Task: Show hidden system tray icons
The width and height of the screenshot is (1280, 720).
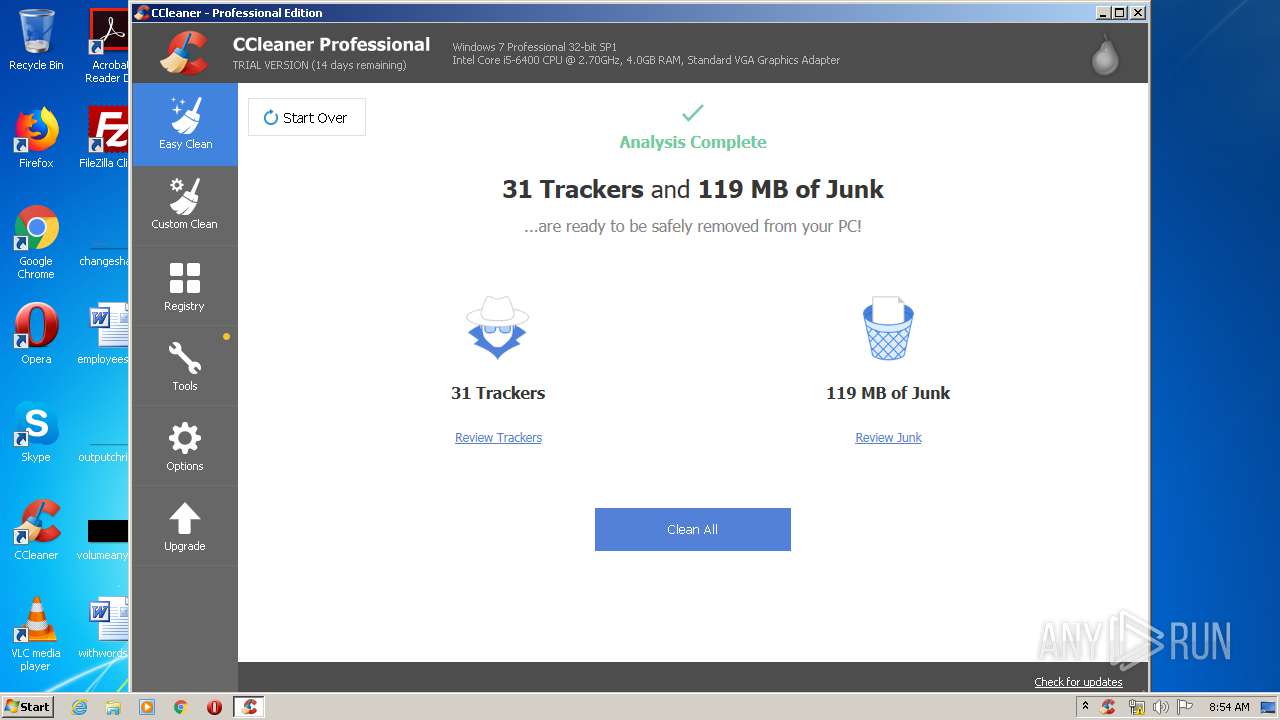Action: pyautogui.click(x=1085, y=707)
